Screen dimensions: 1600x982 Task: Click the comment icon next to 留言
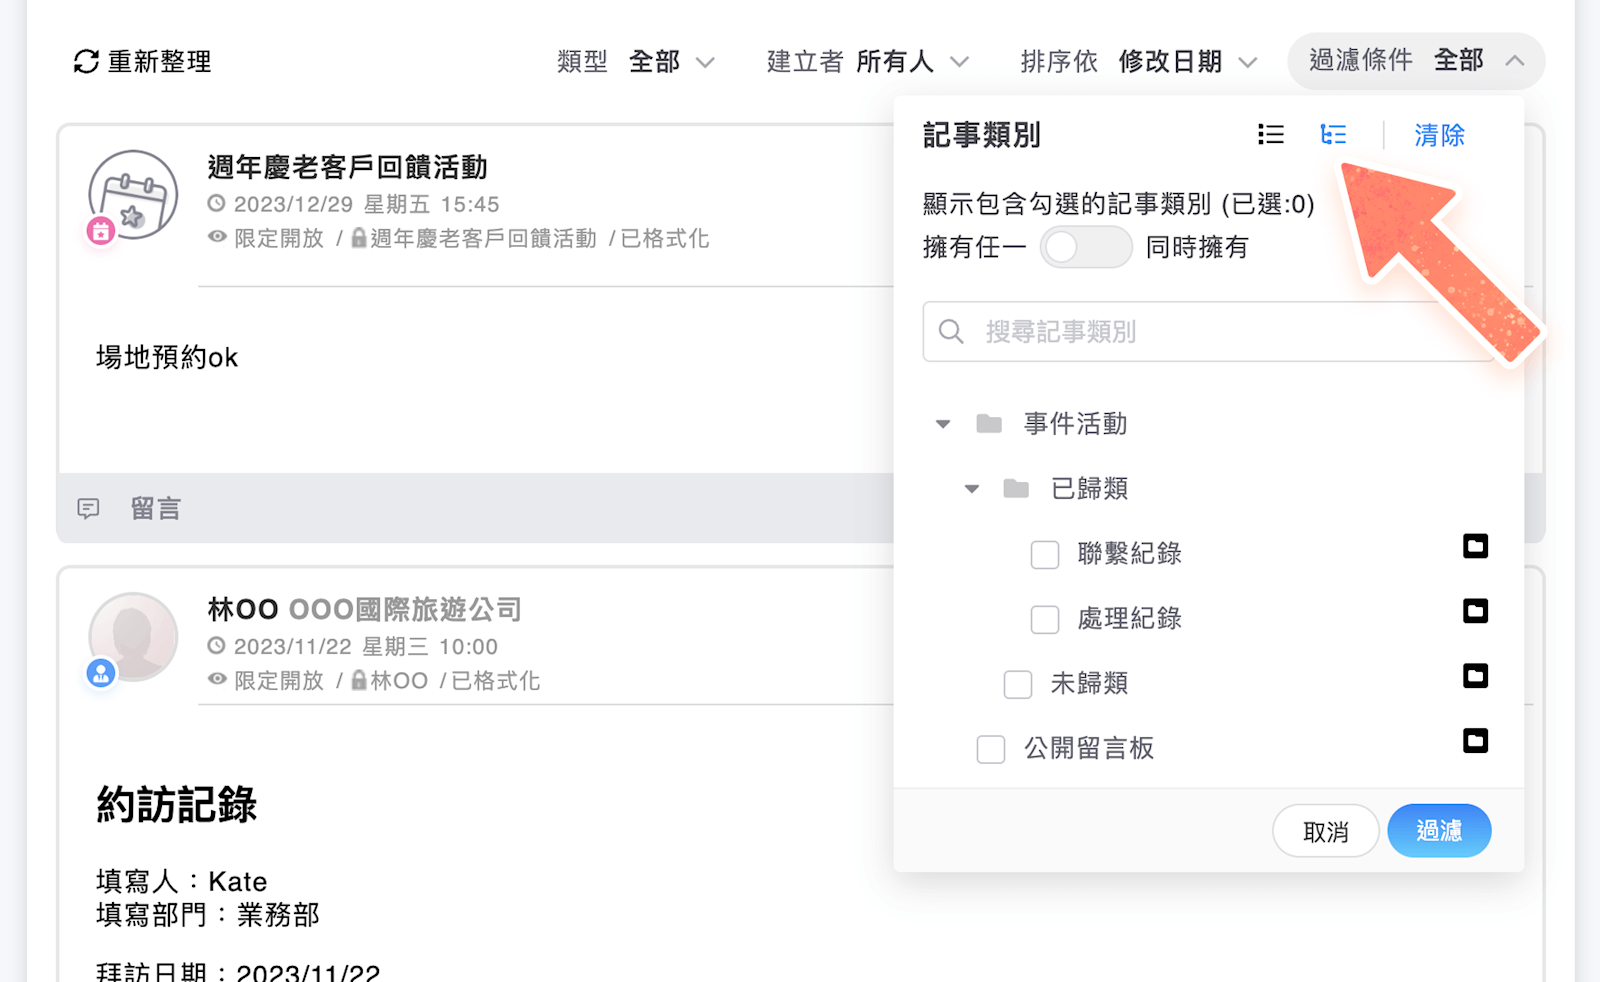[x=89, y=509]
